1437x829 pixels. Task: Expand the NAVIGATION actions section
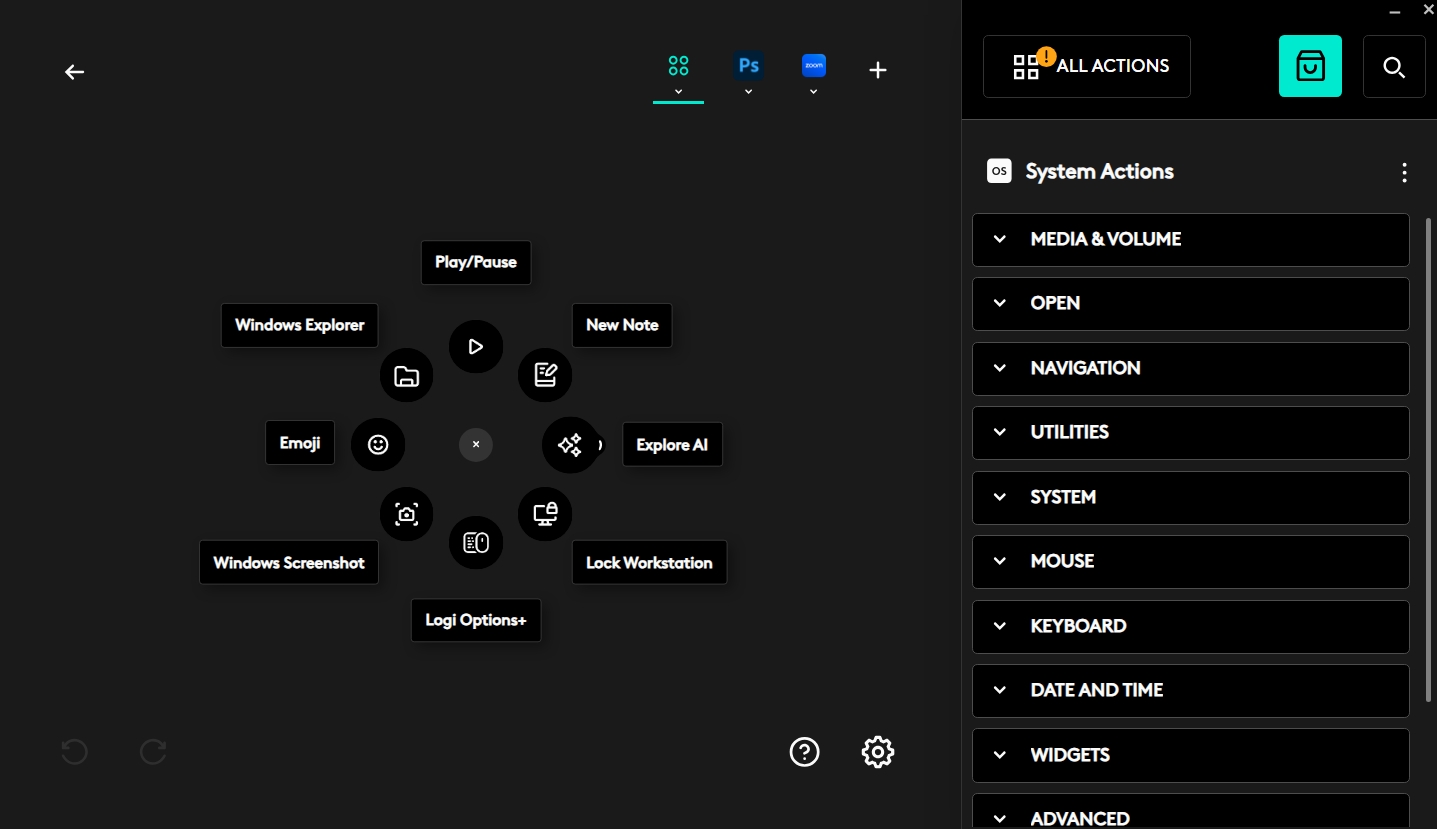pyautogui.click(x=1190, y=368)
